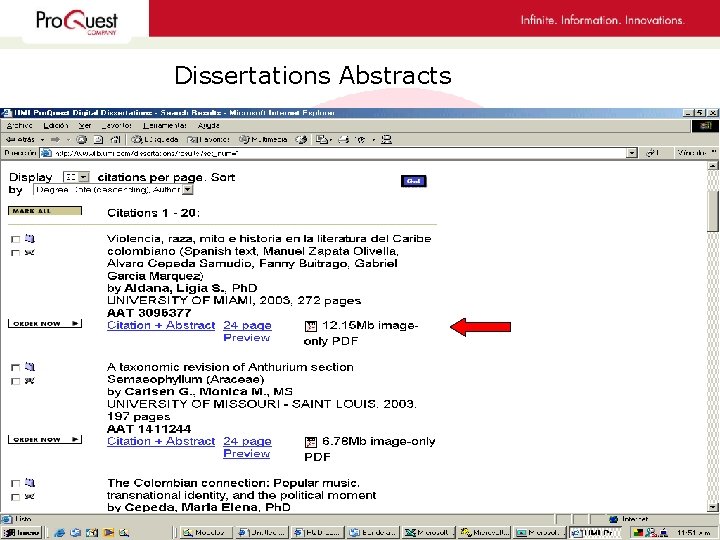This screenshot has width=720, height=540.
Task: Click the PDF icon beside 6.78Mb image-only PDF
Action: pos(311,442)
